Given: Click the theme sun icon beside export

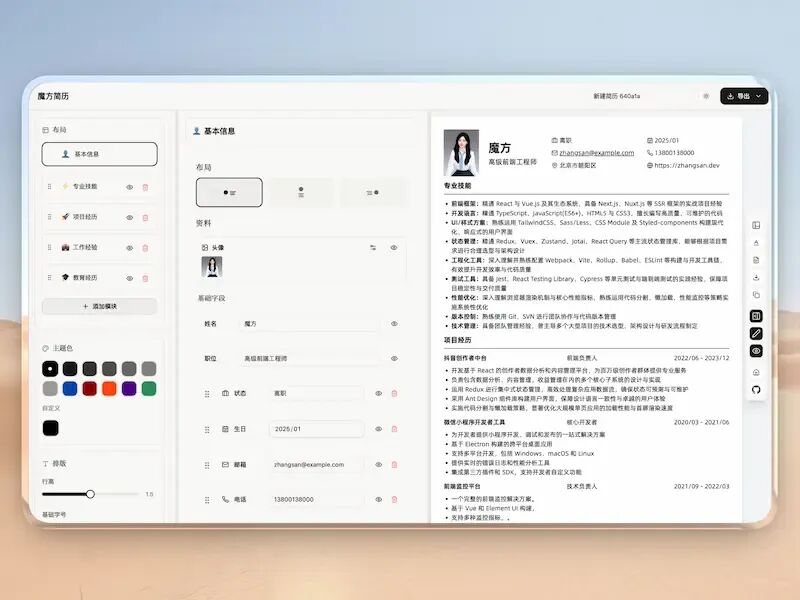Looking at the screenshot, I should (x=706, y=96).
